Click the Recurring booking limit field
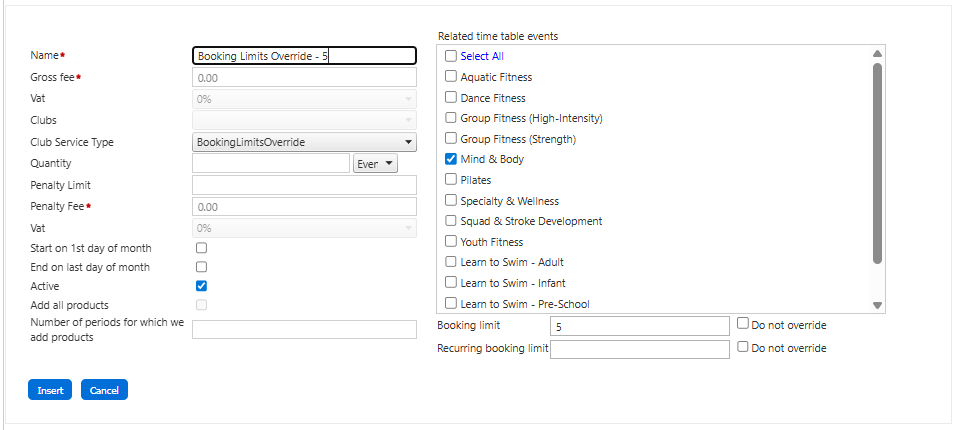 tap(640, 349)
